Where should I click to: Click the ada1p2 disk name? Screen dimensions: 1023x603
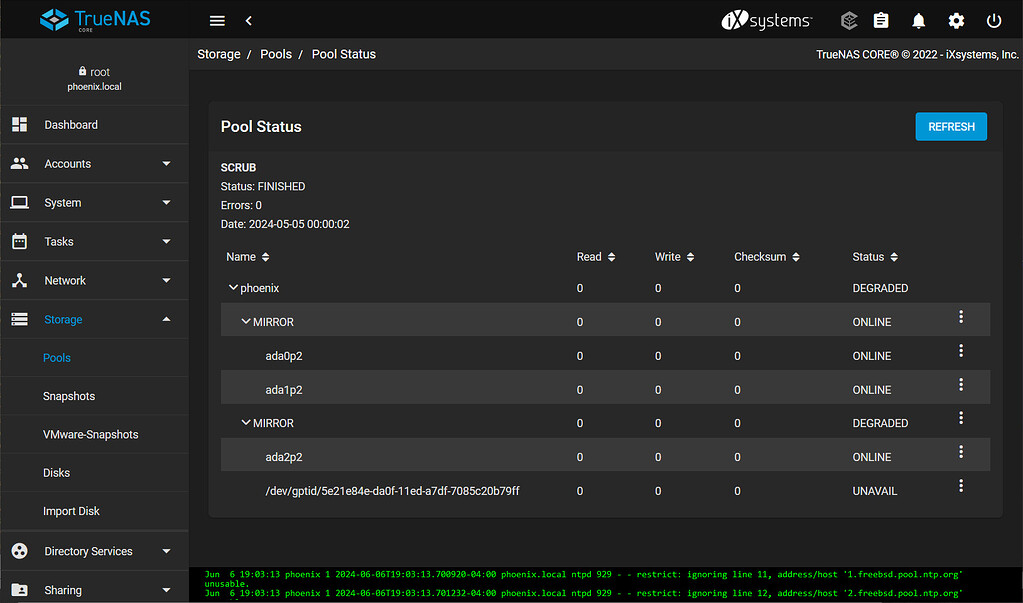click(x=284, y=390)
